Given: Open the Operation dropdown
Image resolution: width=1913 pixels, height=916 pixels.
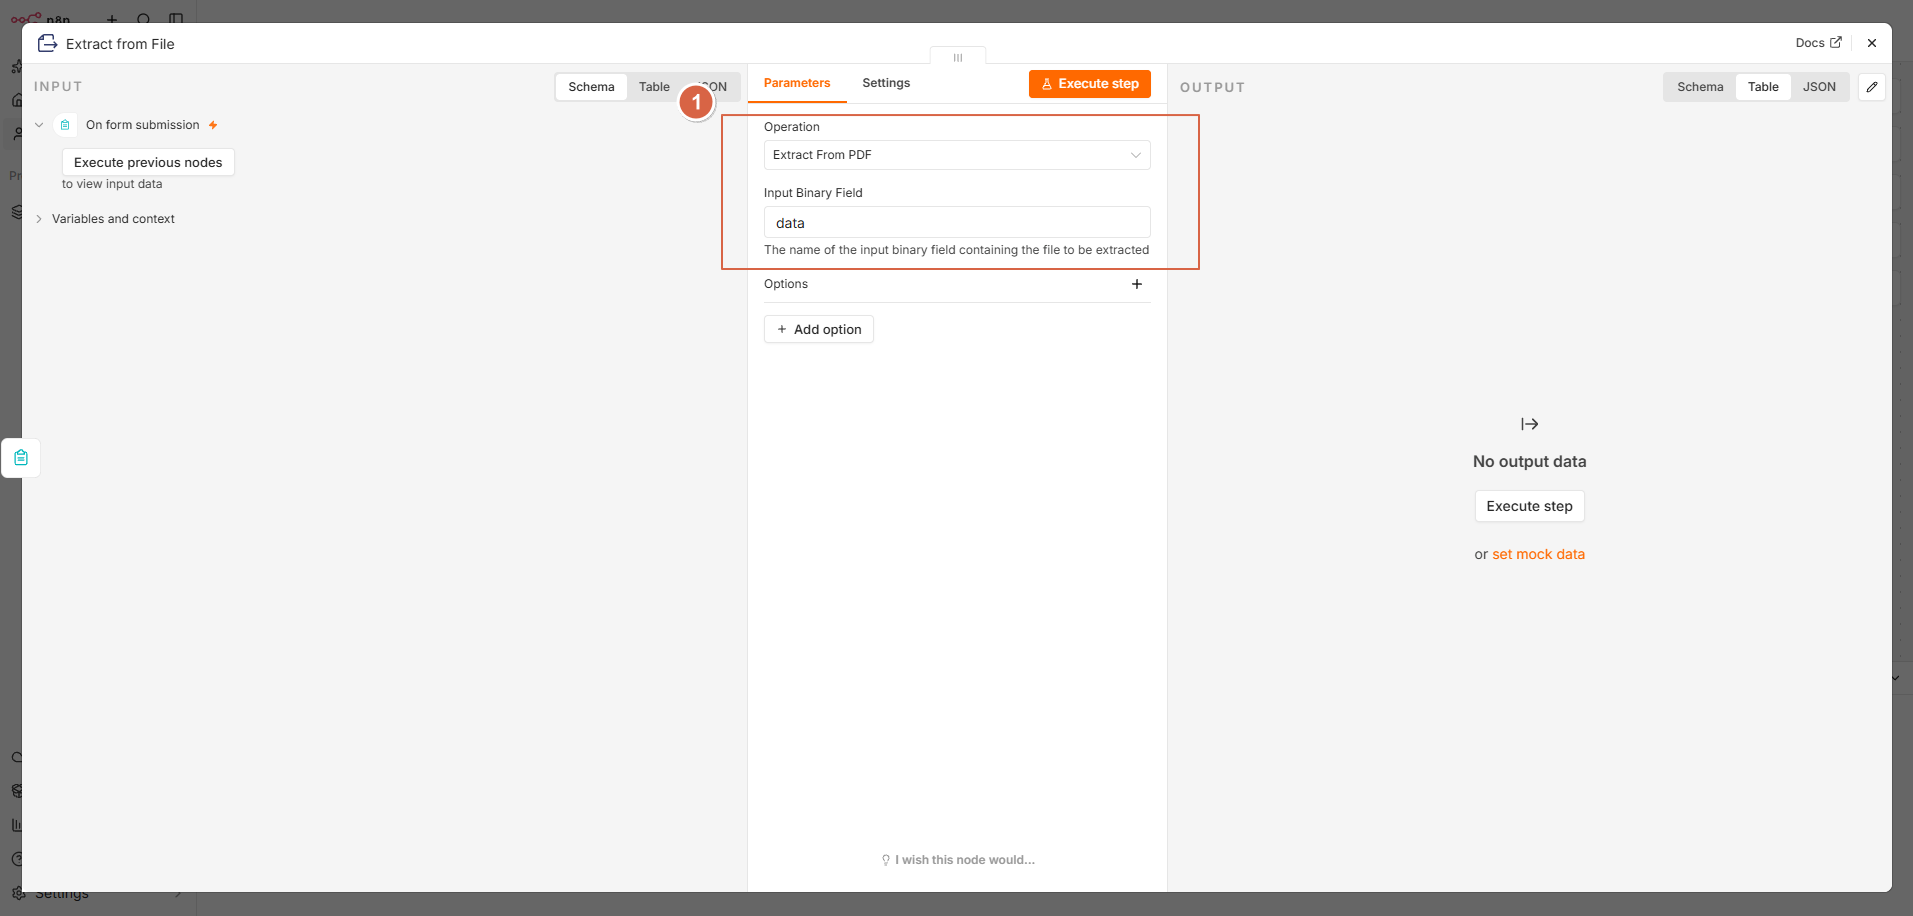Looking at the screenshot, I should (957, 155).
